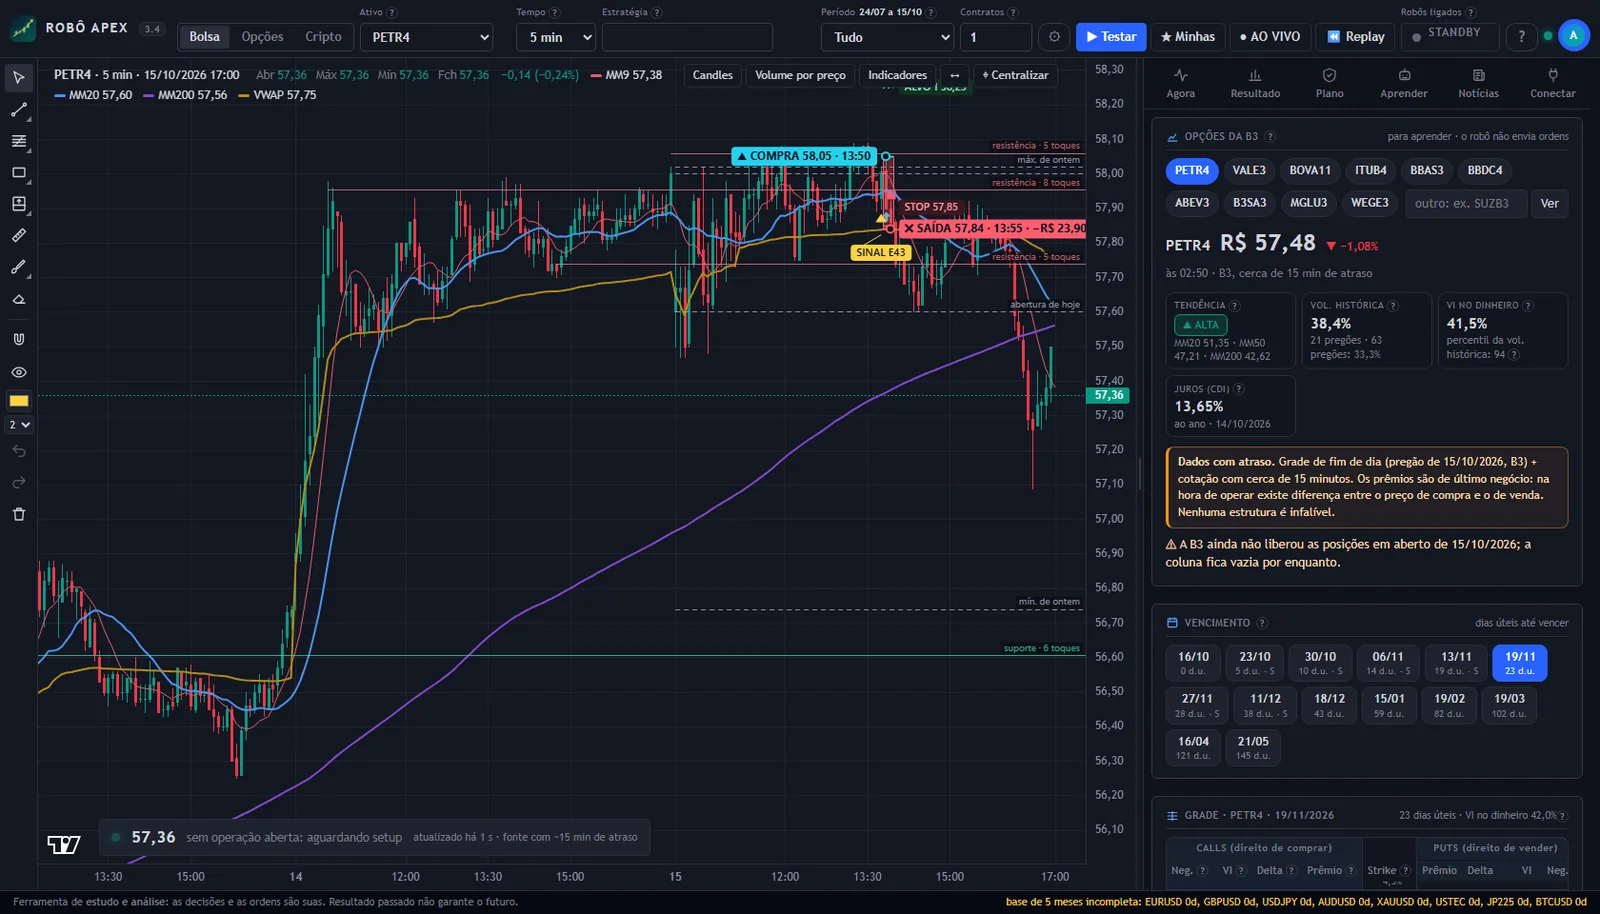
Task: Click the outro ticker input field
Action: click(1465, 203)
